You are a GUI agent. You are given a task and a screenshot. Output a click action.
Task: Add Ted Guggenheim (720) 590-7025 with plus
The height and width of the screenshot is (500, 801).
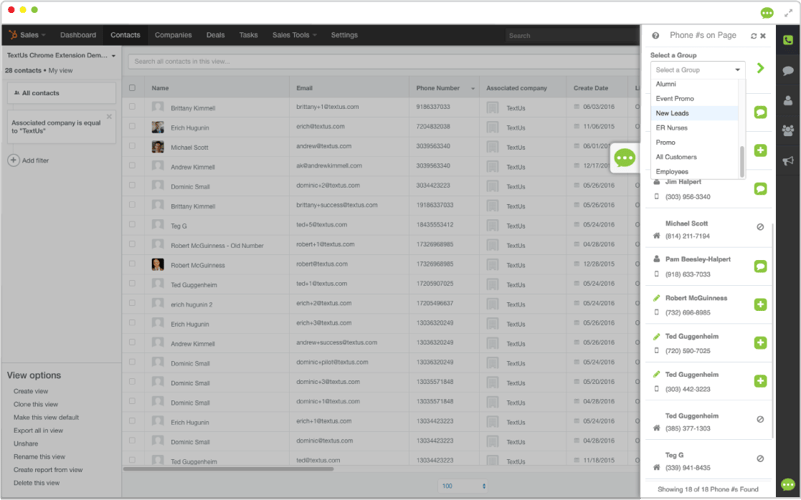pyautogui.click(x=760, y=343)
